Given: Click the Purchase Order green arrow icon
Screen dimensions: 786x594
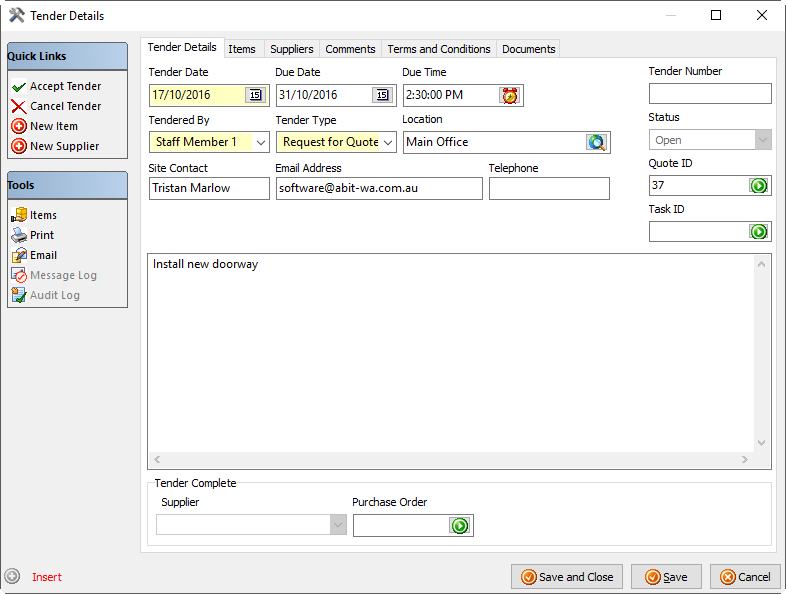Looking at the screenshot, I should (x=460, y=526).
